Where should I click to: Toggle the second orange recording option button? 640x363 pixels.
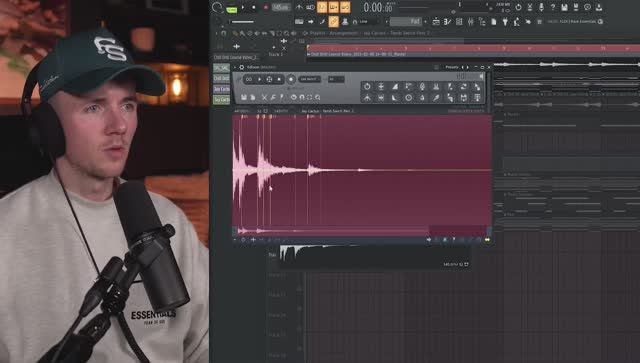pos(333,7)
